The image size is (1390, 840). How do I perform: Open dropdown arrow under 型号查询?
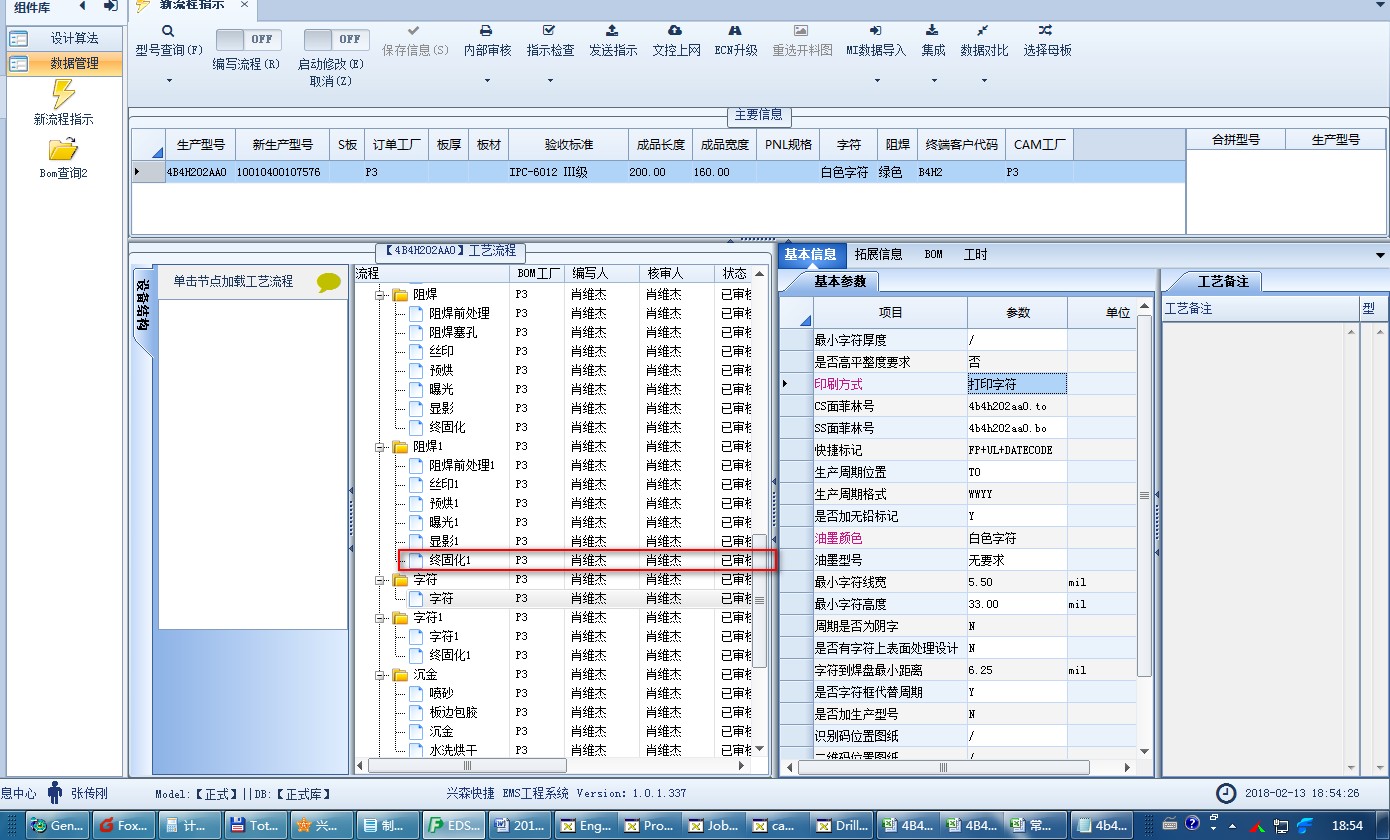[169, 80]
